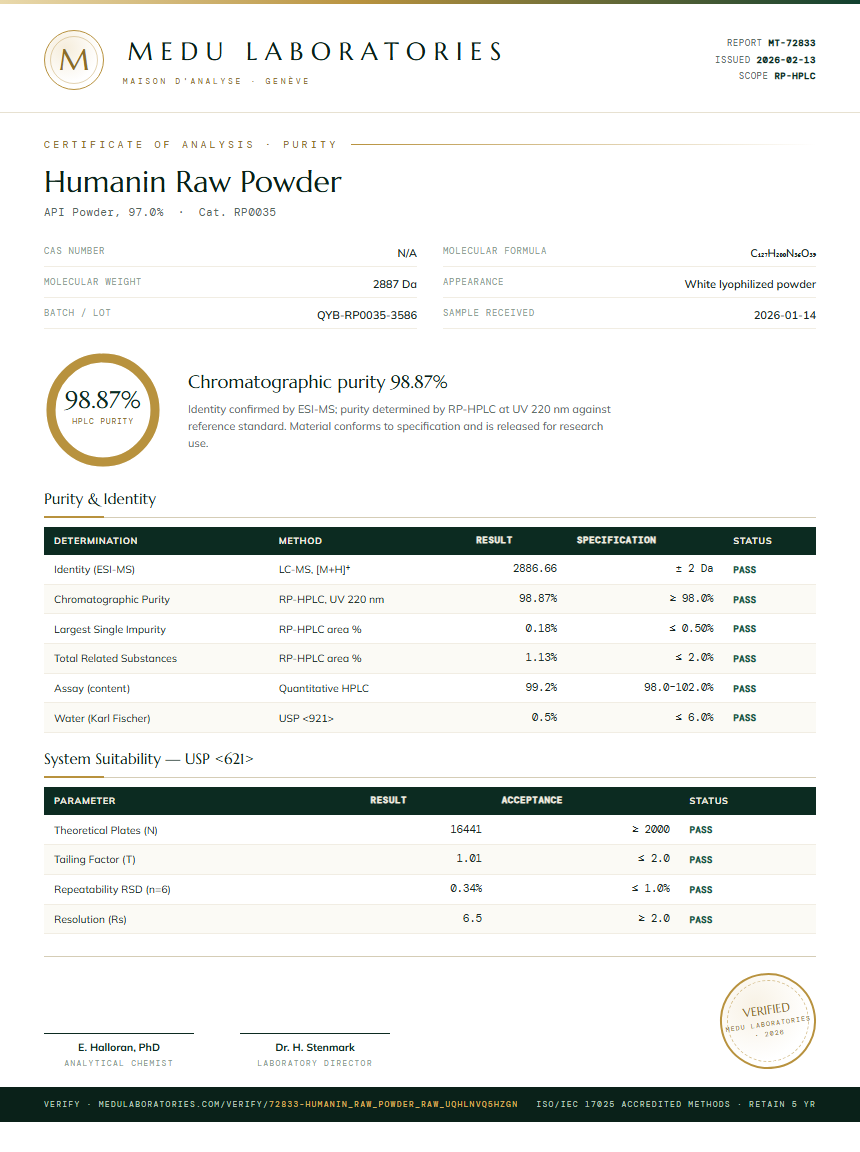
Task: Select the specification ≥ 98.0%
Action: coord(691,599)
